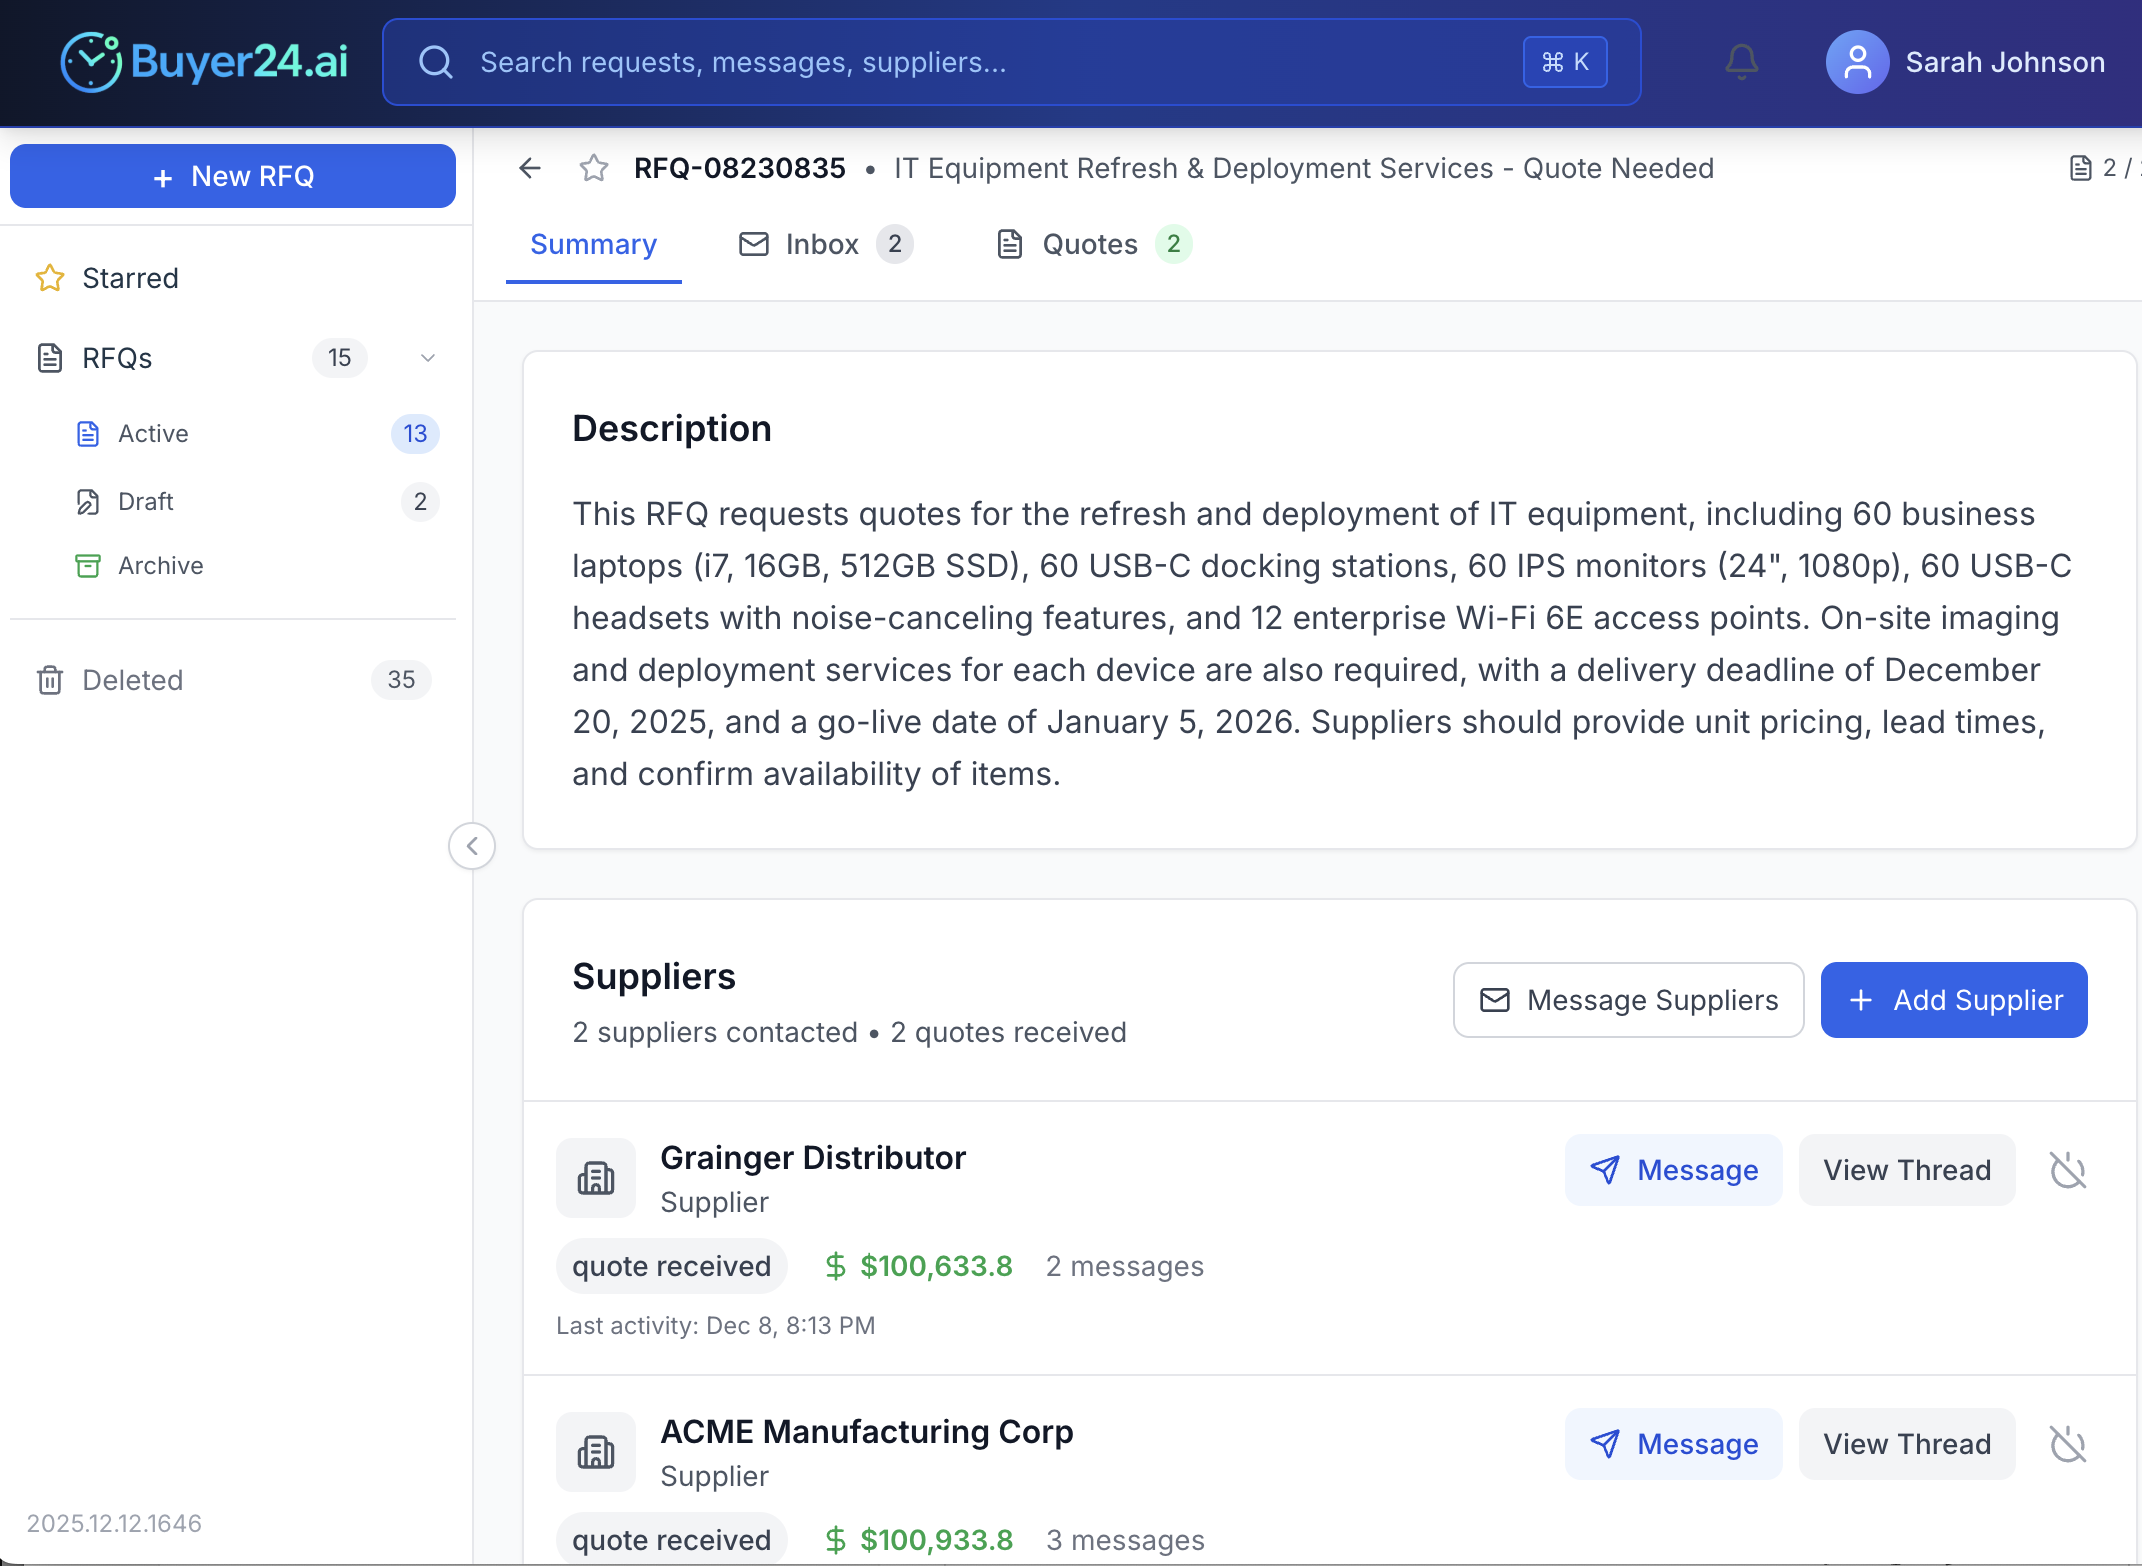This screenshot has height=1566, width=2142.
Task: Open the Inbox tab
Action: coord(824,244)
